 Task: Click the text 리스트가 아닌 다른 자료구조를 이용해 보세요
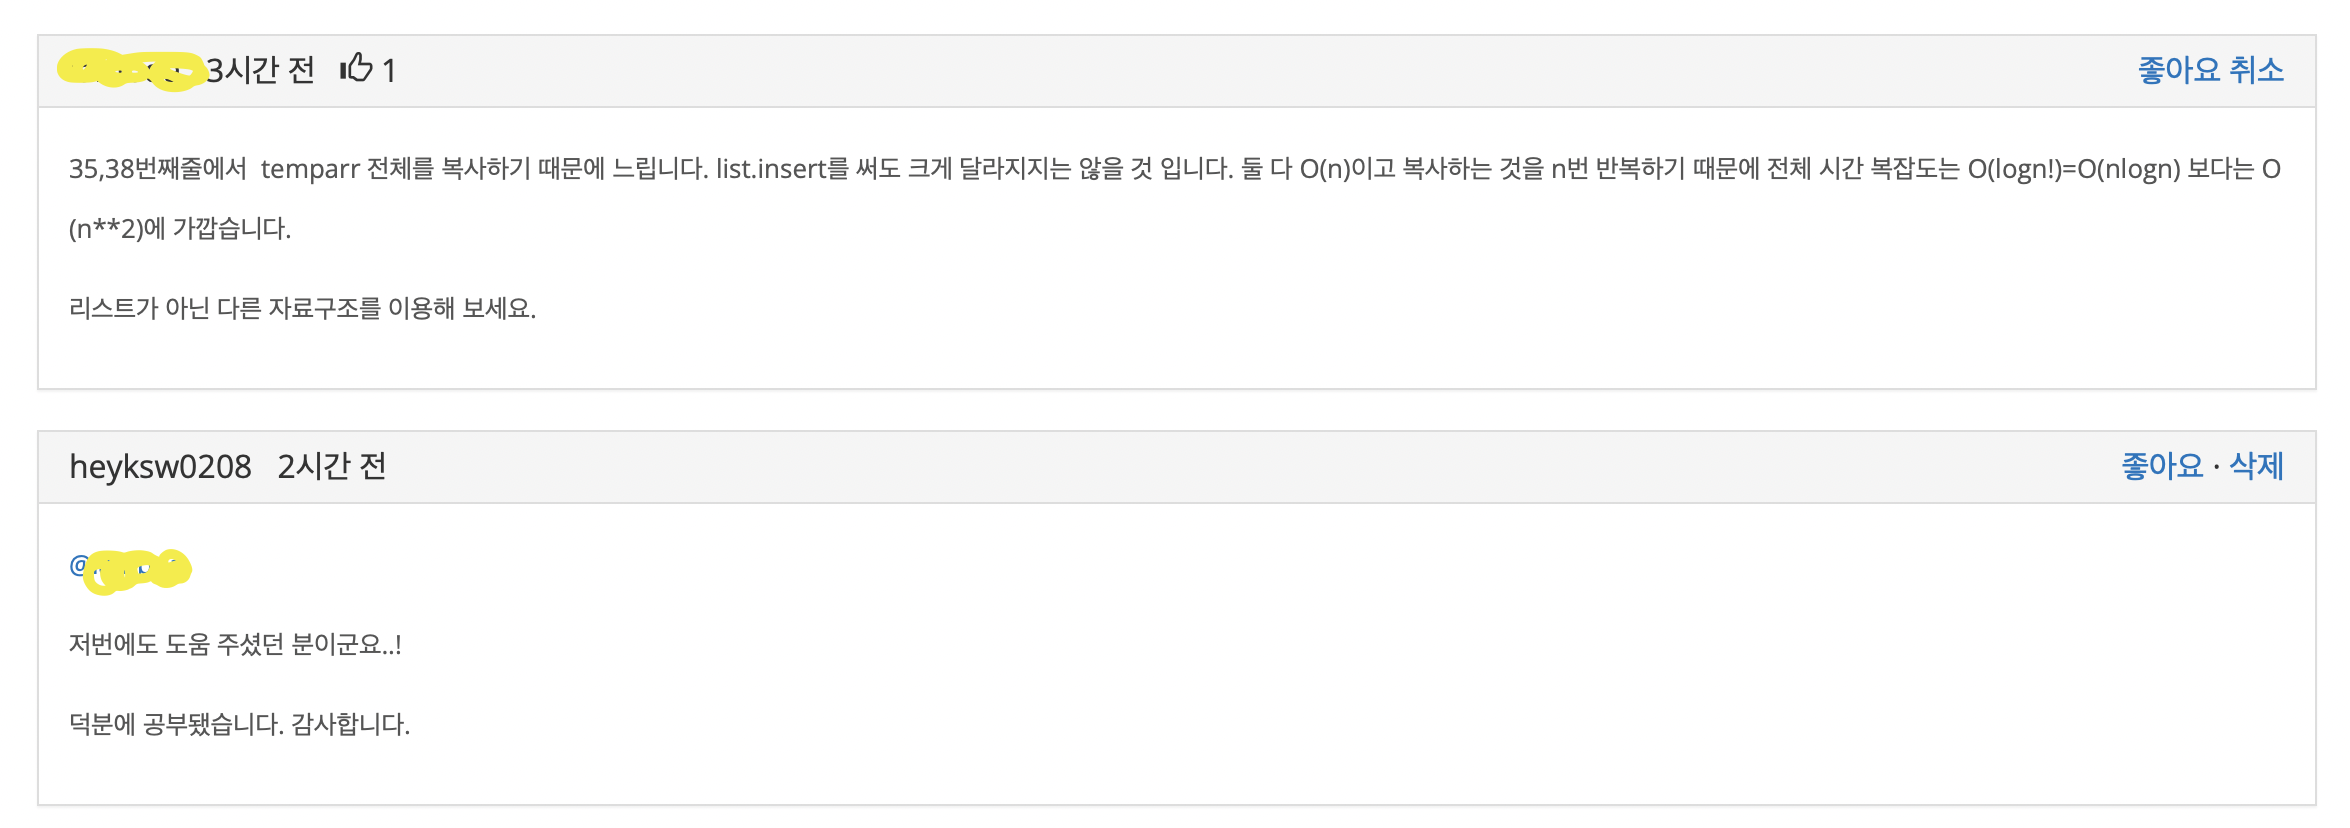pyautogui.click(x=303, y=307)
